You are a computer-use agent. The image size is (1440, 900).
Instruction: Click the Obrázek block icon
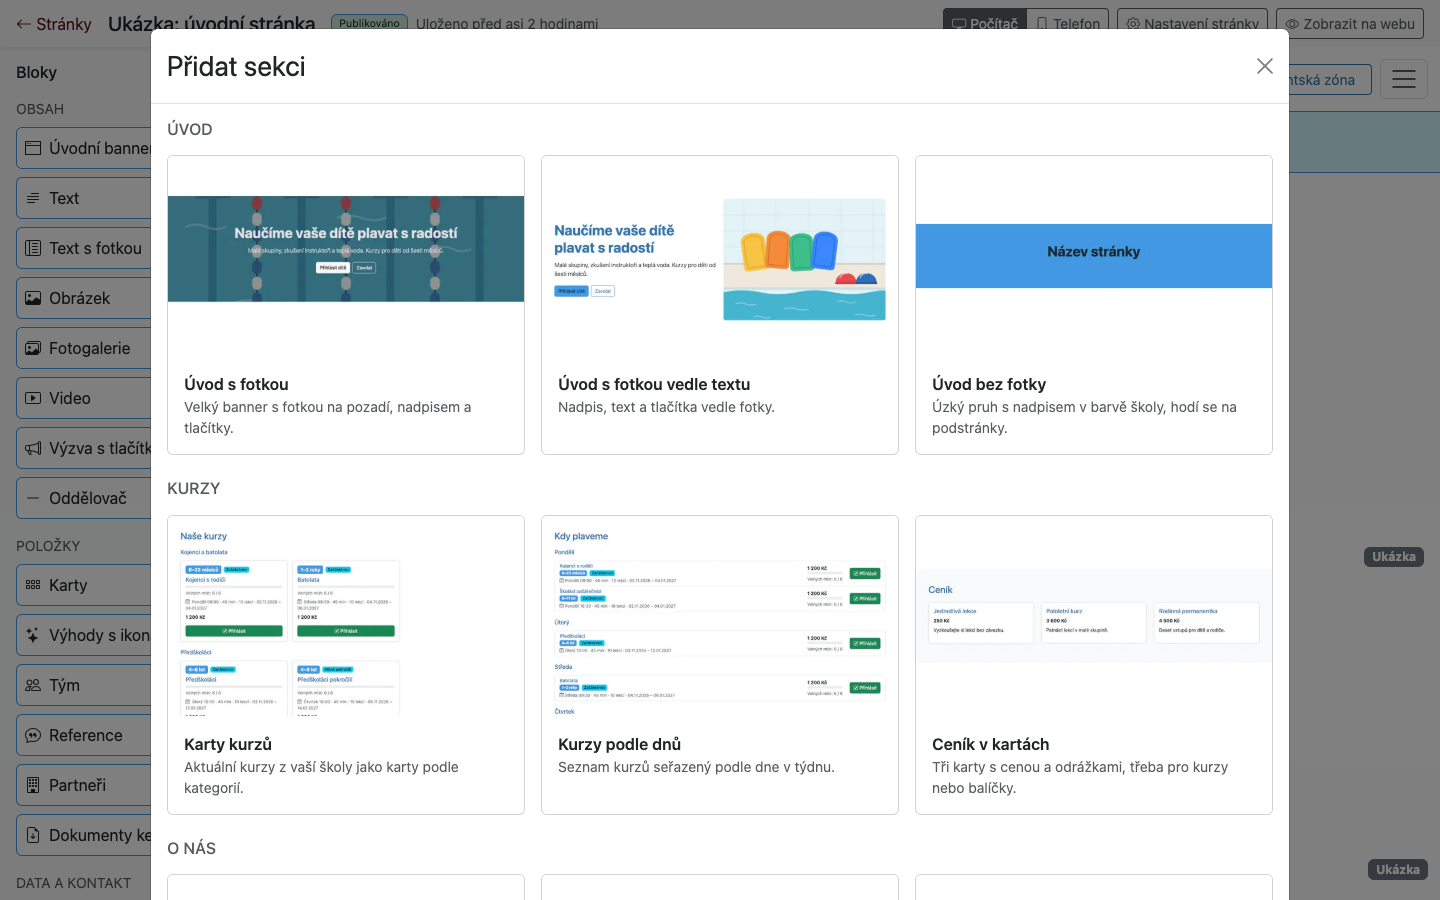click(x=33, y=298)
